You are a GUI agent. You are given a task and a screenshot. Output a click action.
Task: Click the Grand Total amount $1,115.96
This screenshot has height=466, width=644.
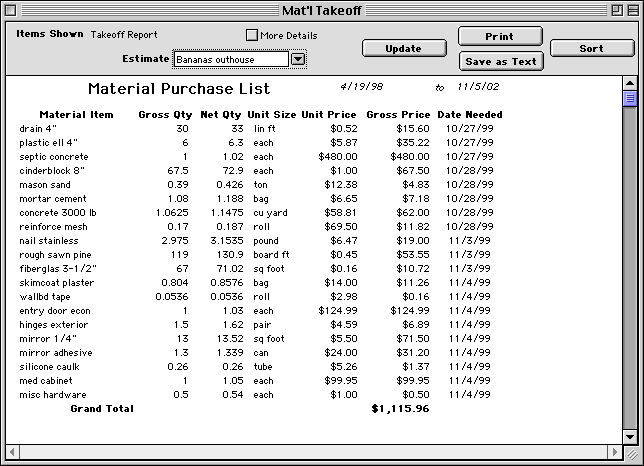400,409
